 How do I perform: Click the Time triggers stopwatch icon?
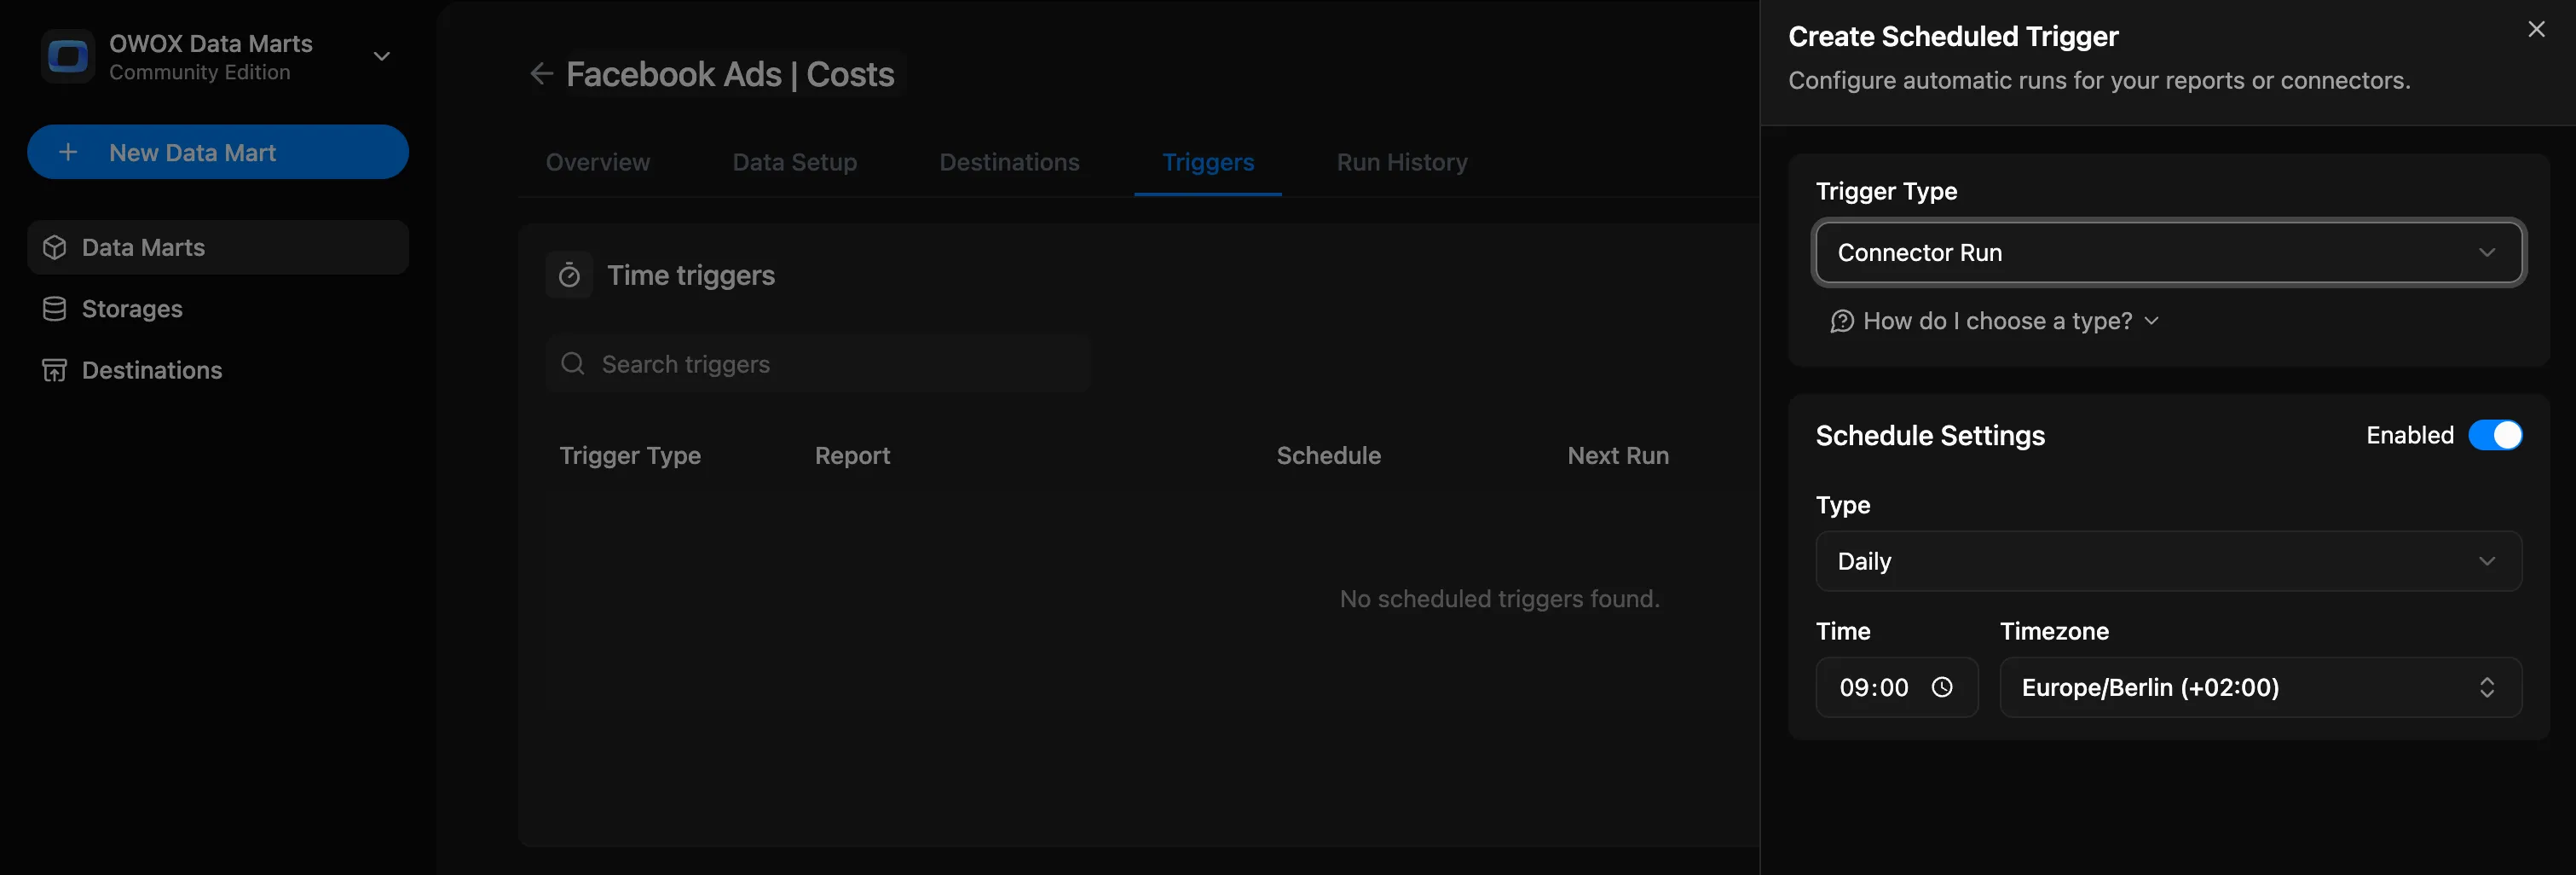569,274
